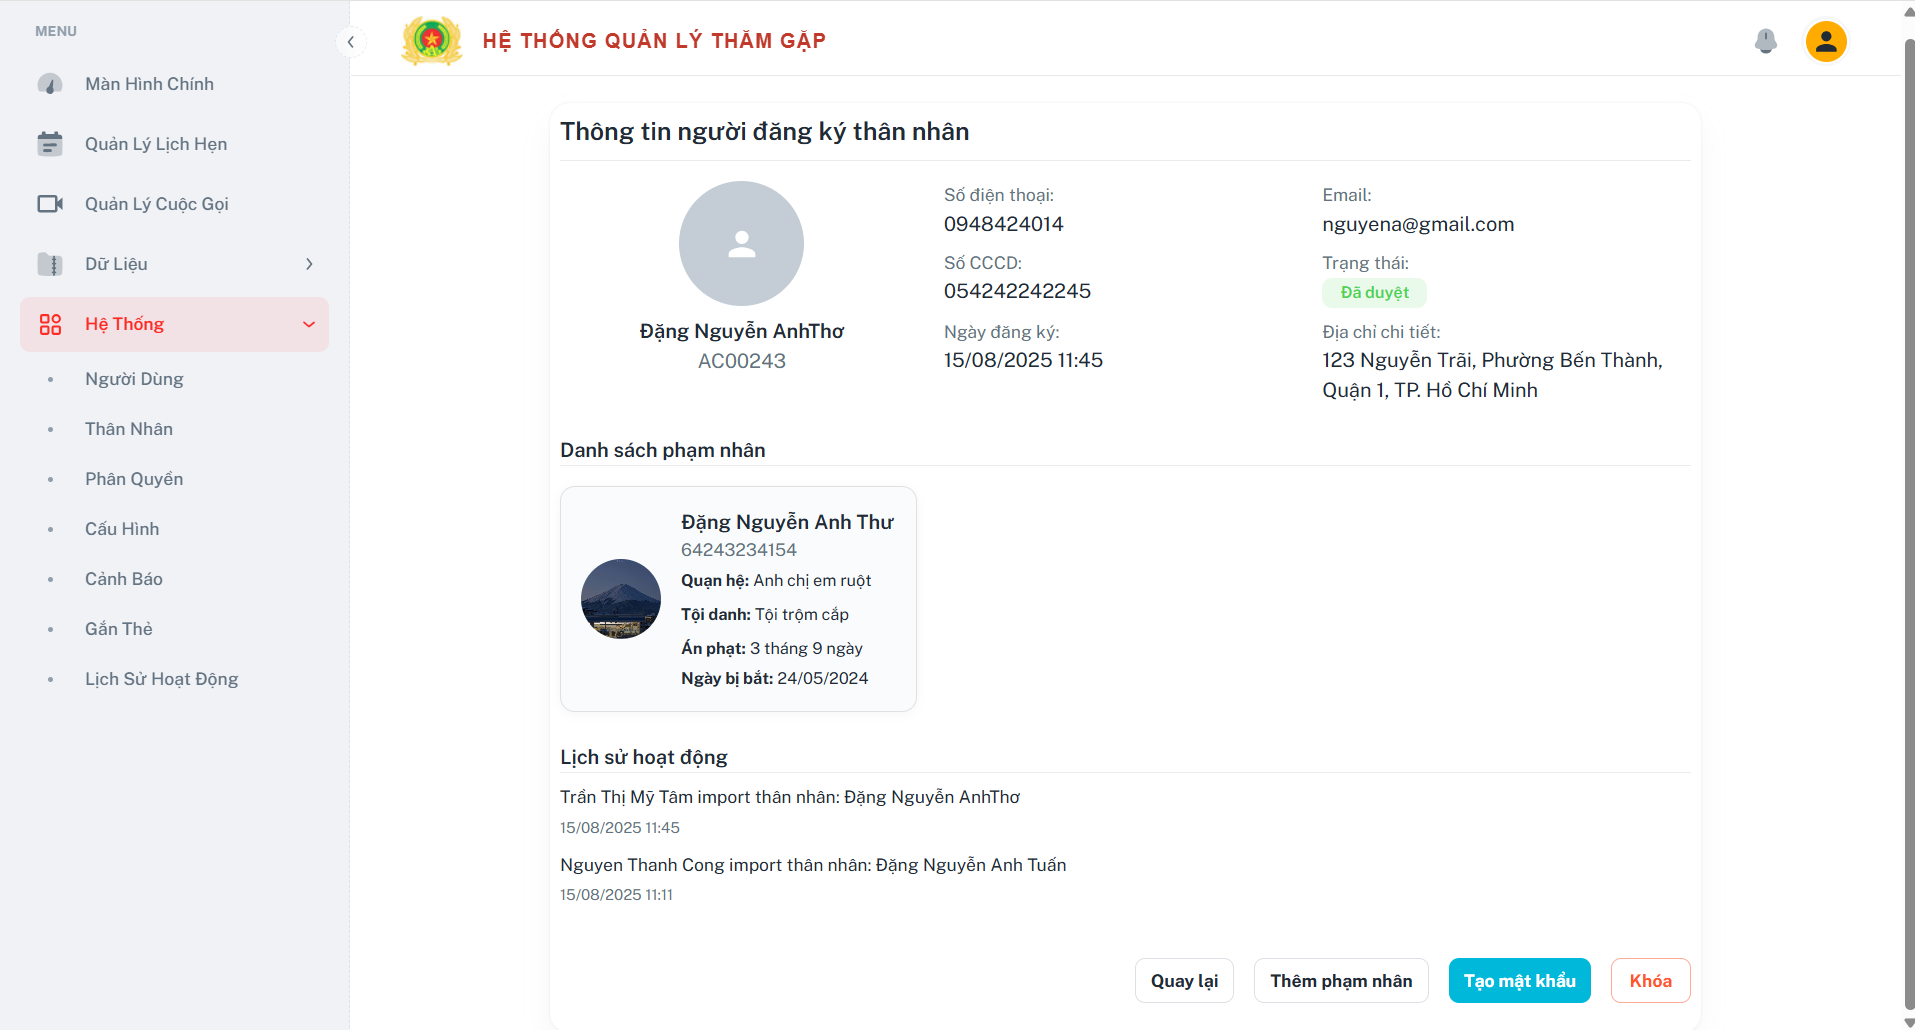Click the vertical page scrollbar
The width and height of the screenshot is (1915, 1030).
(1908, 520)
